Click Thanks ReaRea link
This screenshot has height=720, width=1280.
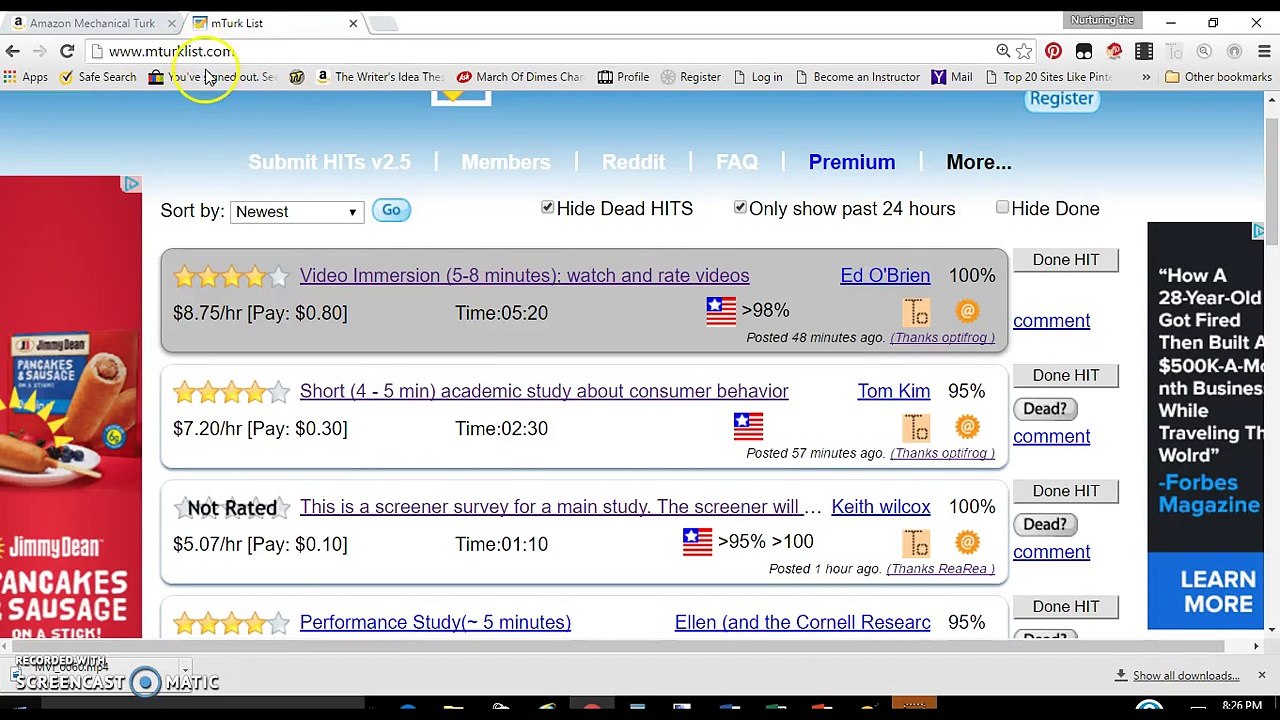click(x=940, y=569)
